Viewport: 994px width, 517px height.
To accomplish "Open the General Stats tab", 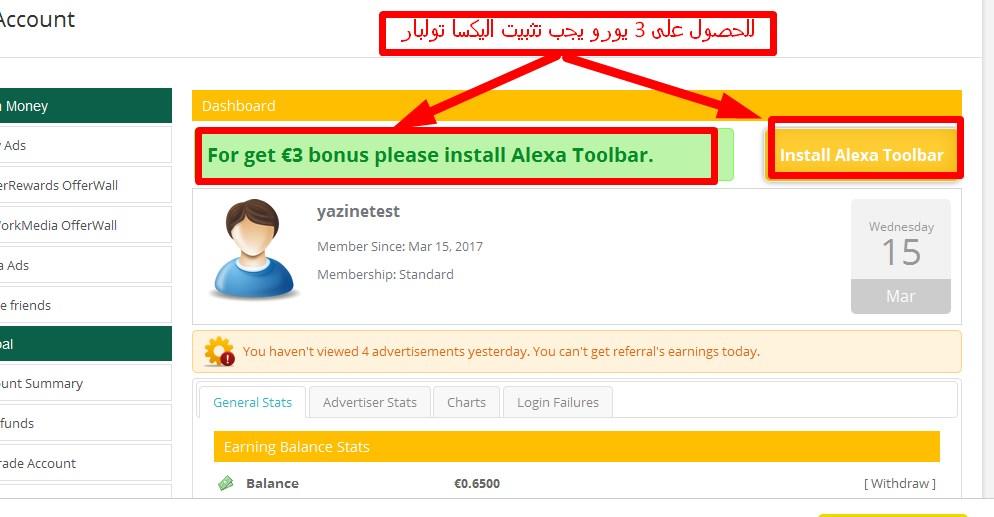I will click(x=252, y=402).
